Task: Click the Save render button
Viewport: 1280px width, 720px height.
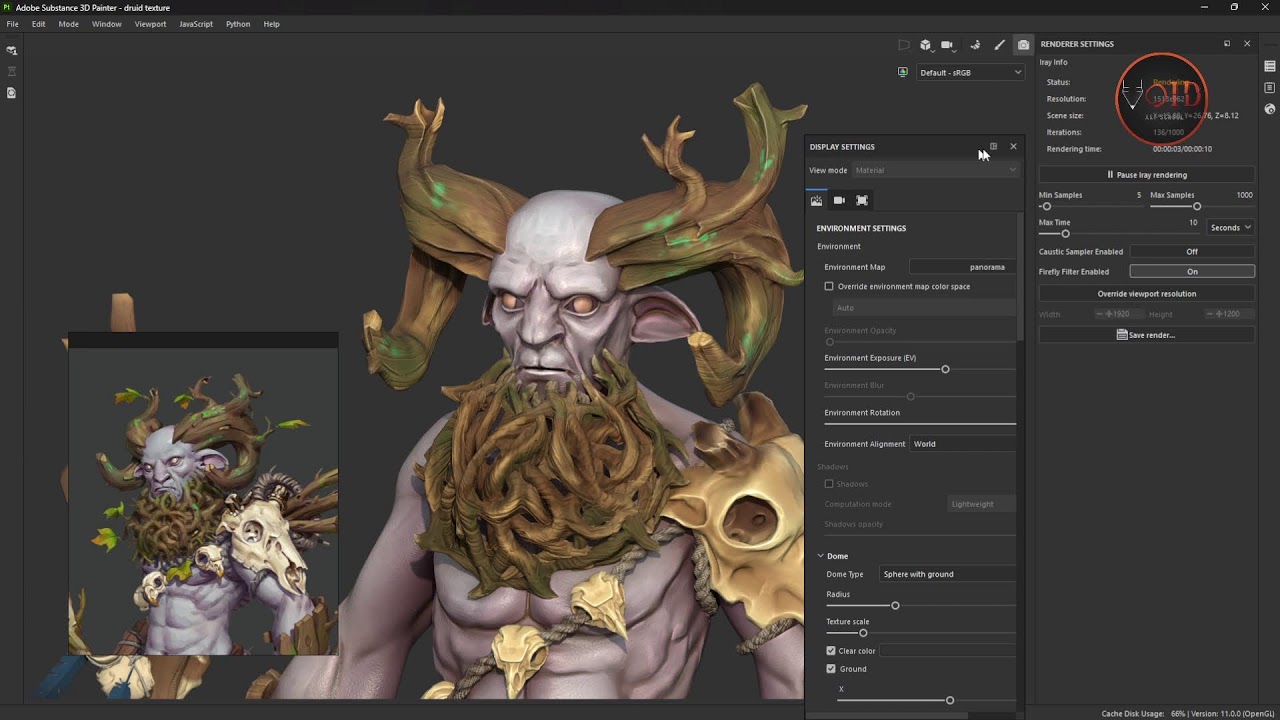Action: pyautogui.click(x=1147, y=335)
